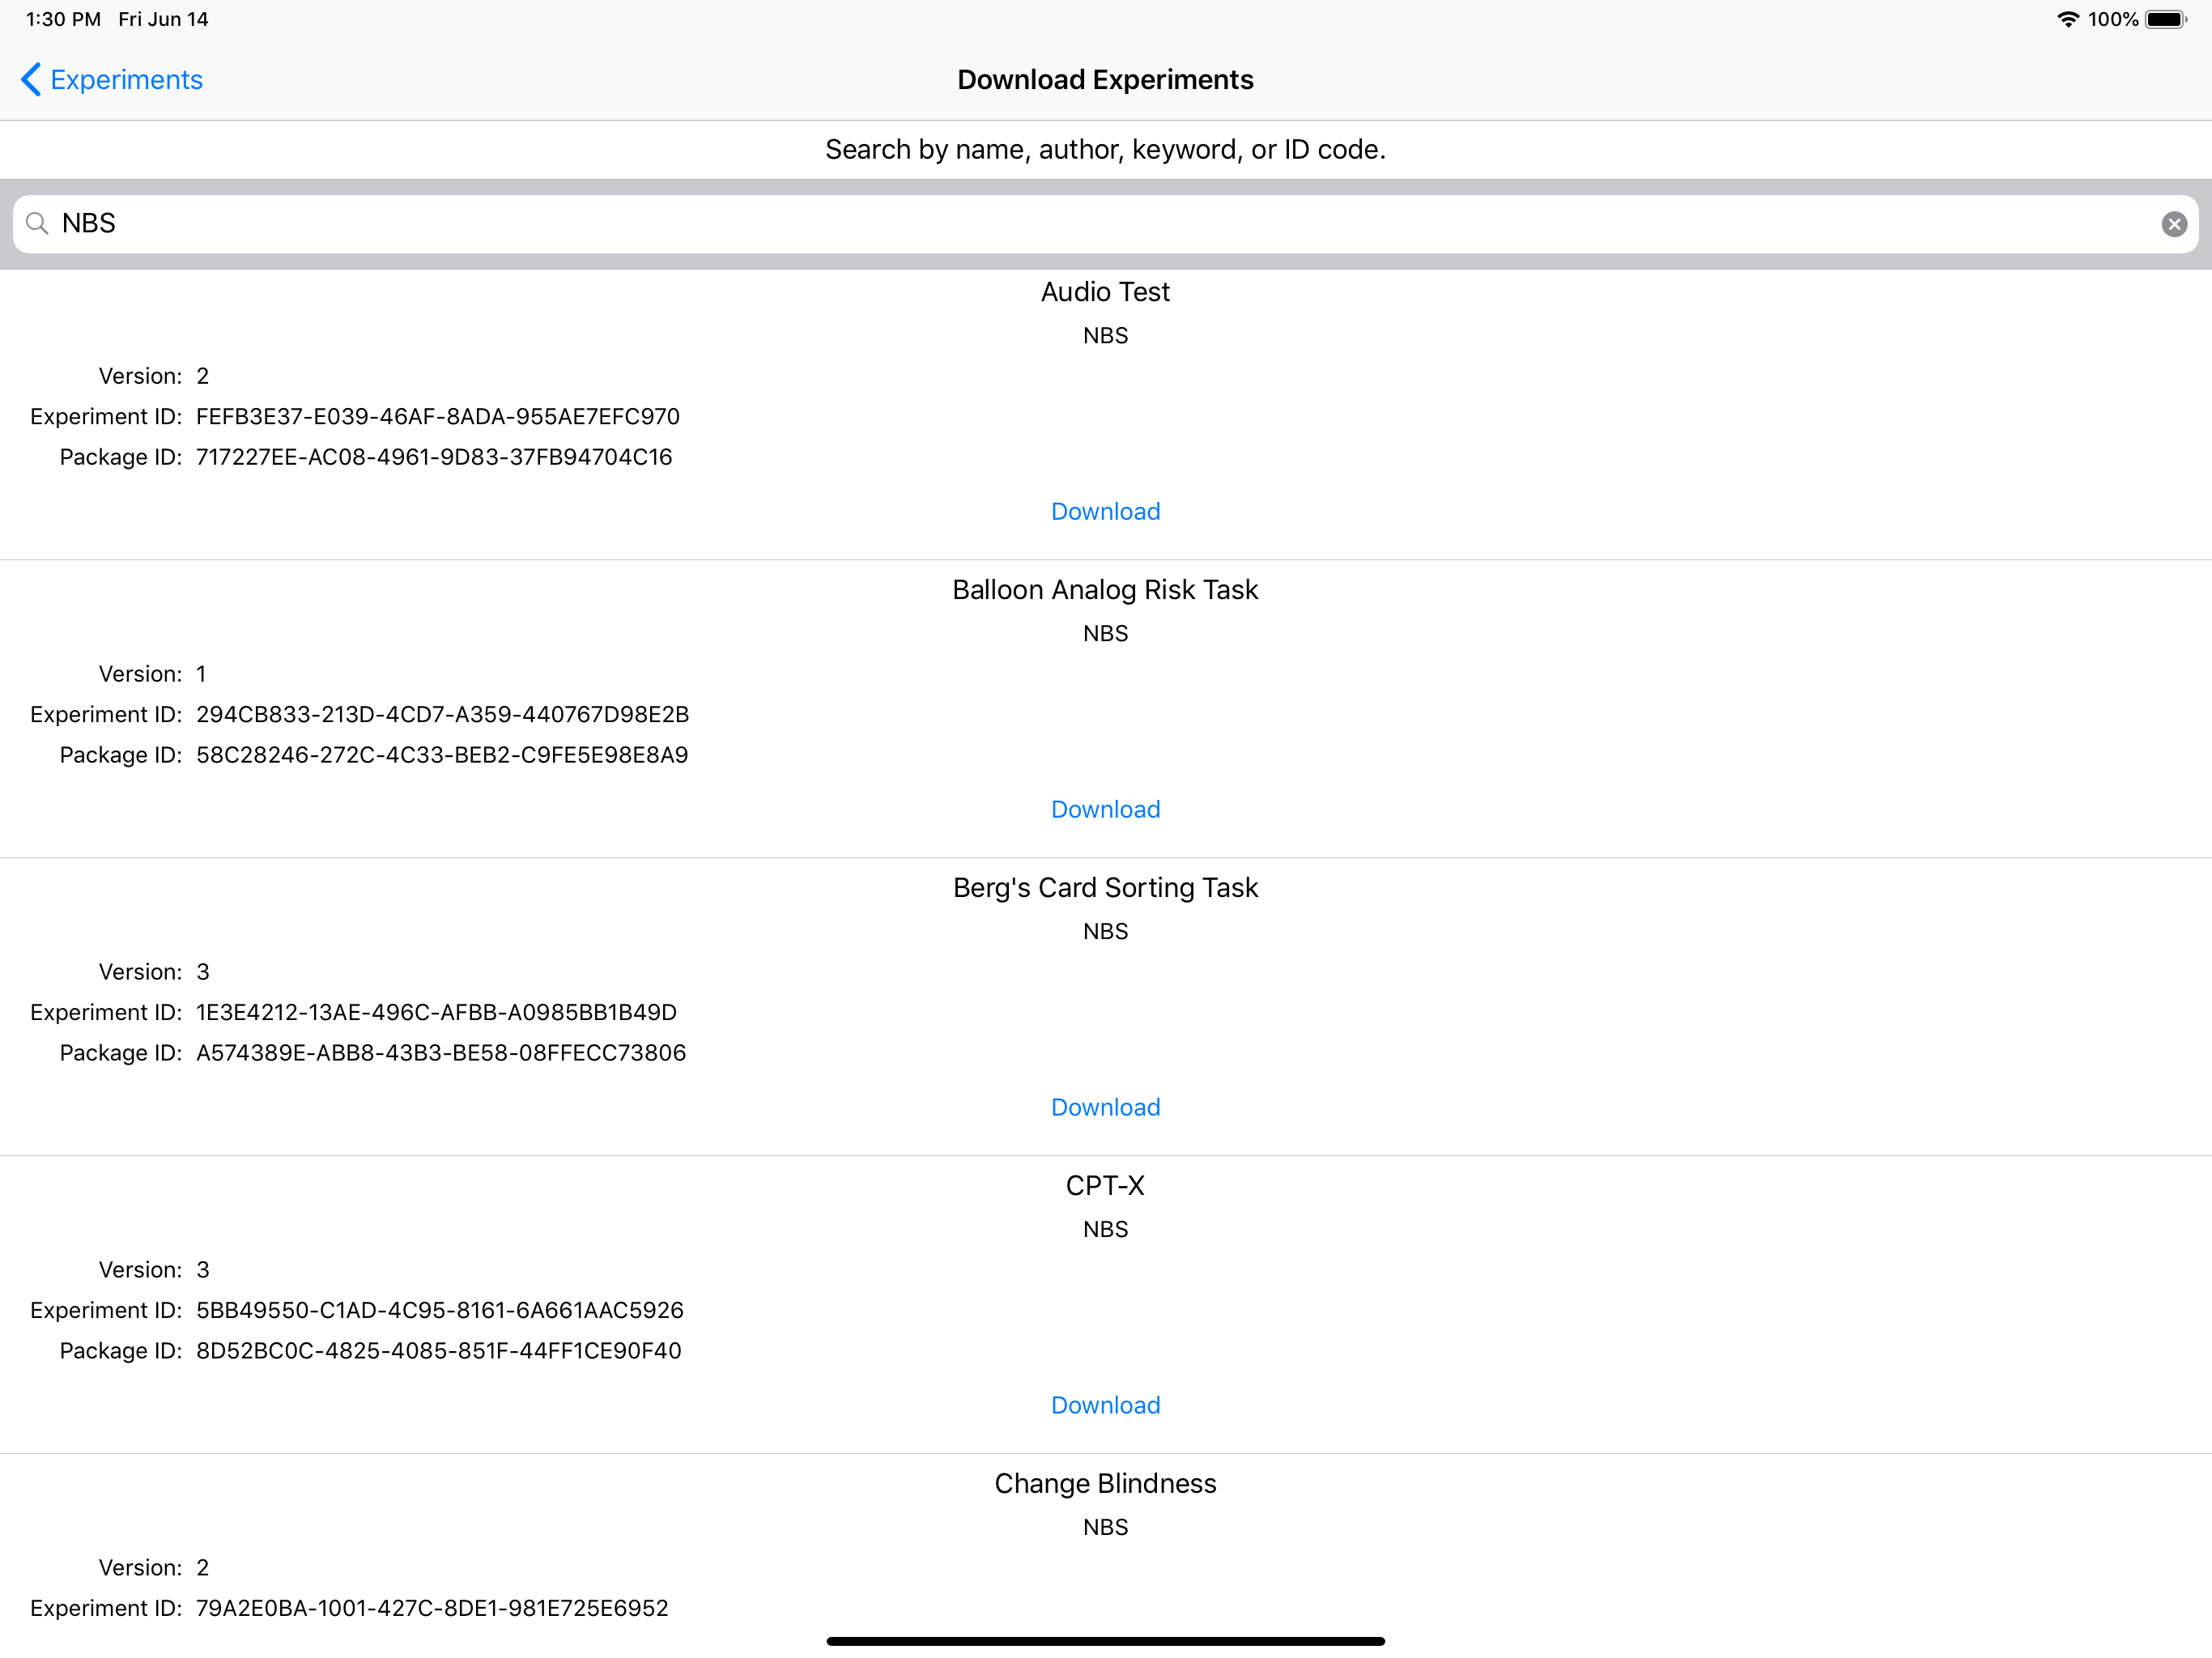2212x1658 pixels.
Task: Tap NBS author under Audio Test
Action: [1105, 336]
